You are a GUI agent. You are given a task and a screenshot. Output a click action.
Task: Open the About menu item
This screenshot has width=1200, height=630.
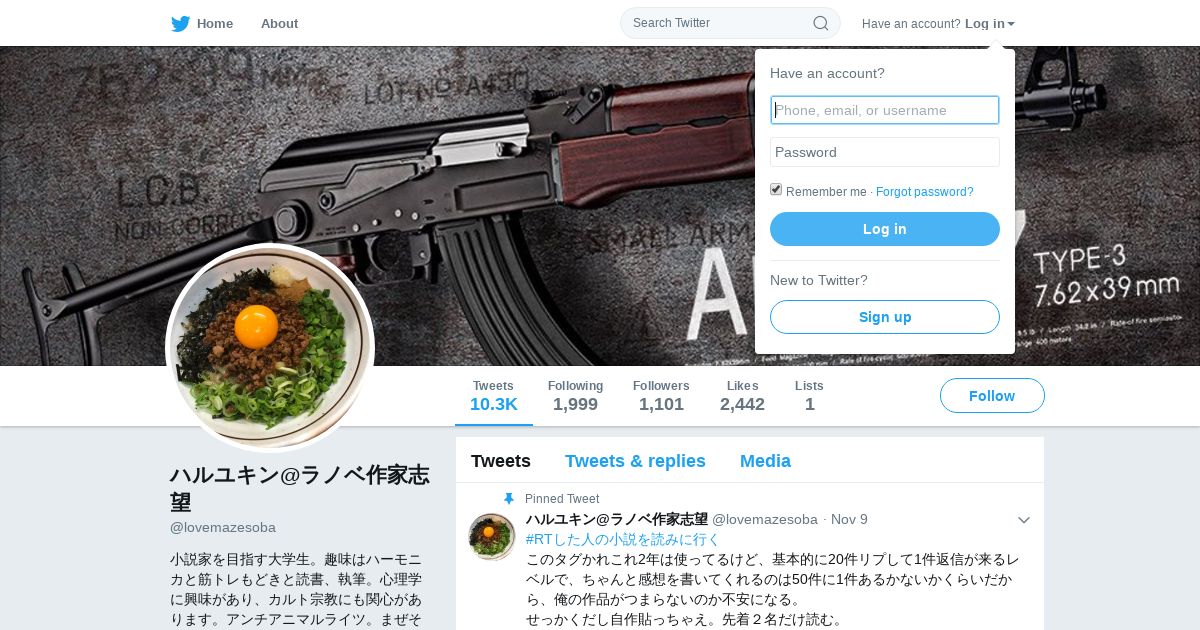coord(279,23)
